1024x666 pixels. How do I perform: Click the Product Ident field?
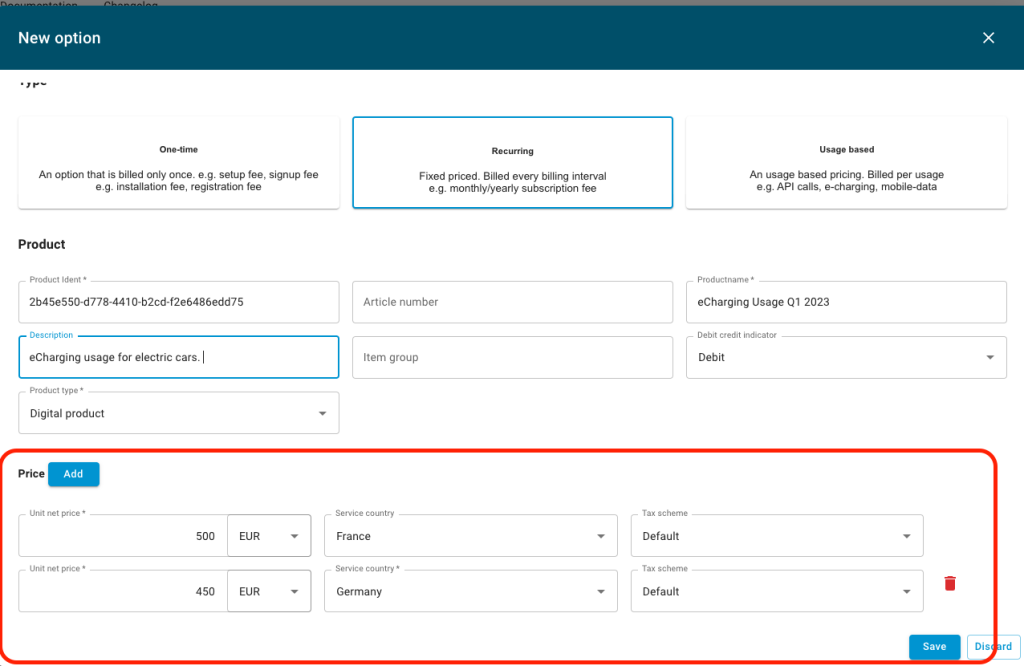179,302
